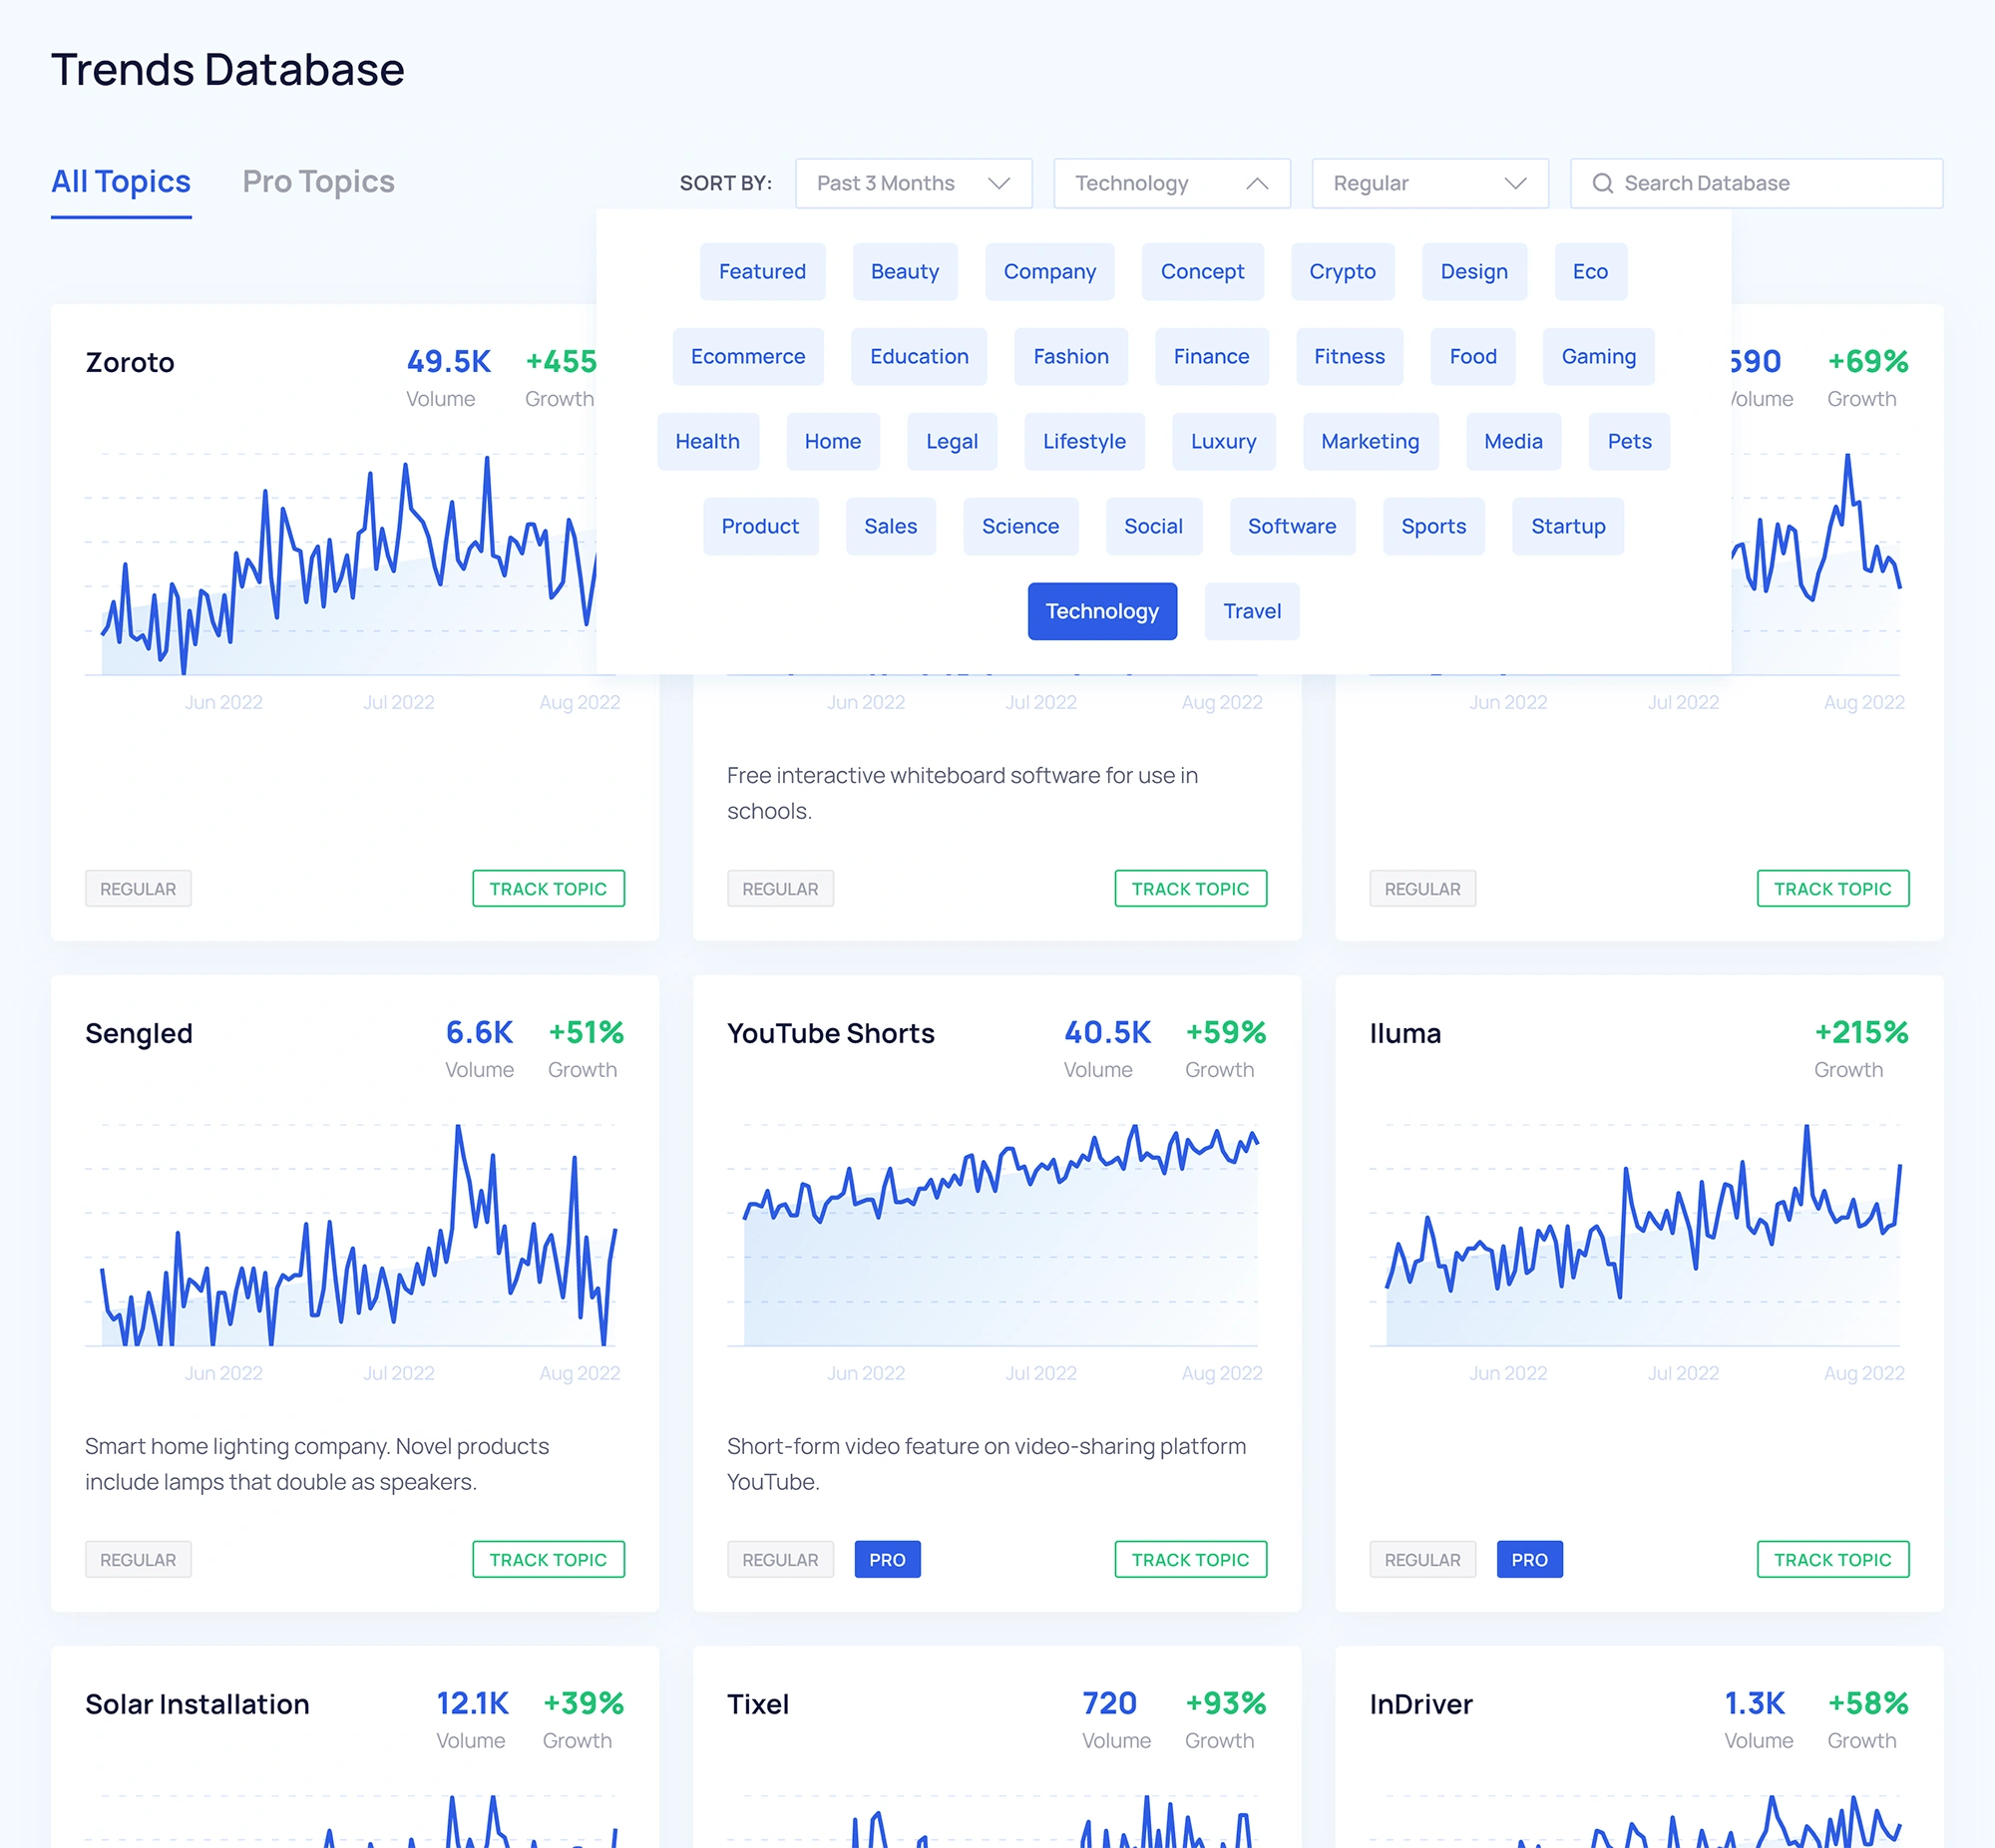
Task: Select the Sports category
Action: click(x=1433, y=527)
